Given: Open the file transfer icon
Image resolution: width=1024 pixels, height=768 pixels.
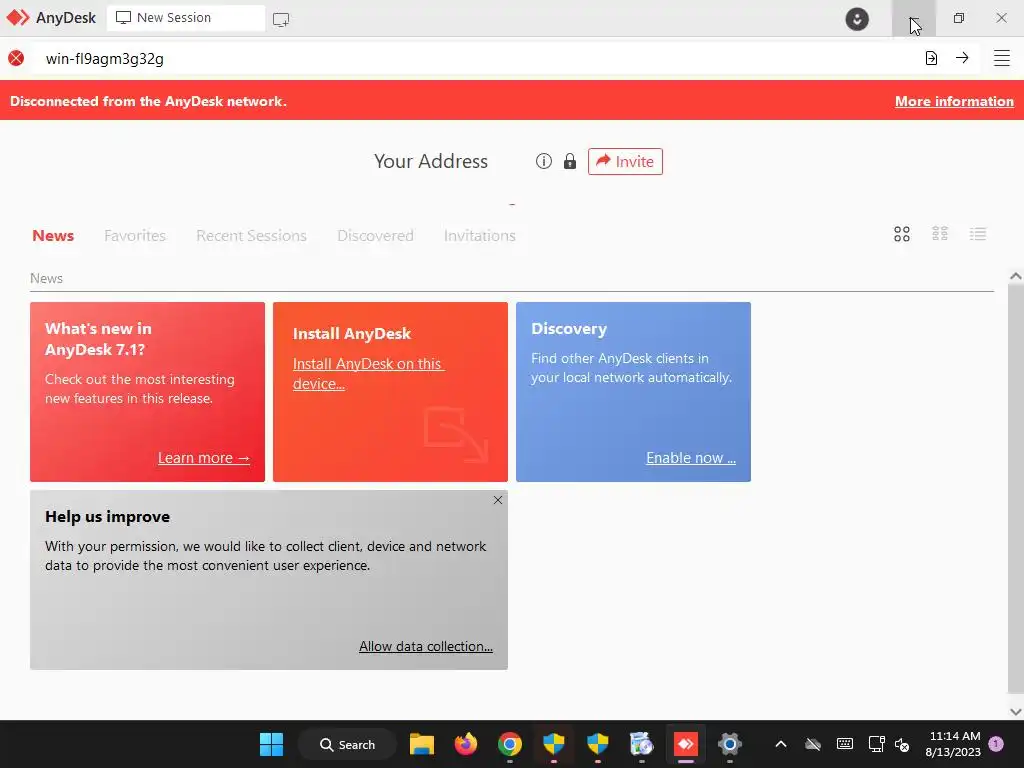Looking at the screenshot, I should click(x=931, y=58).
